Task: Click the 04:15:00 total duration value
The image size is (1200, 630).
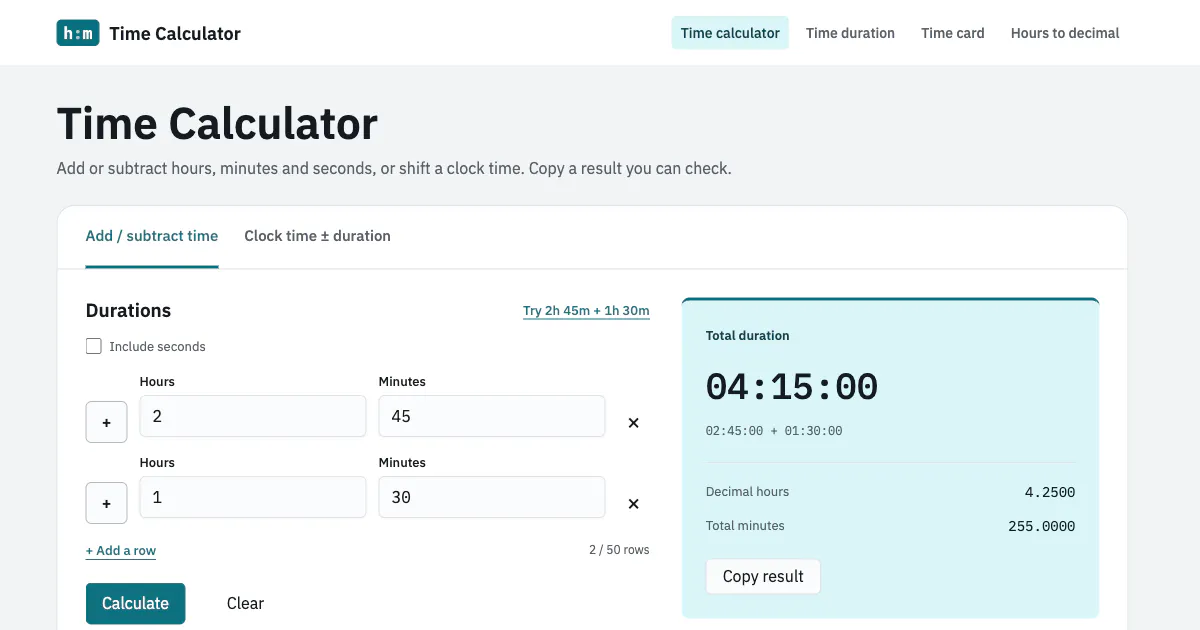Action: (x=792, y=387)
